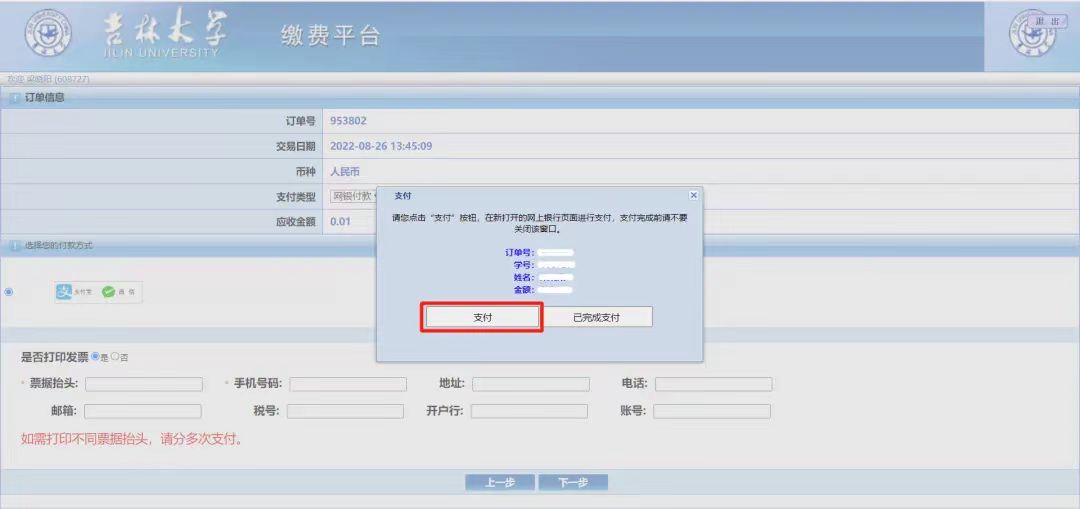Choose 是 for printing the invoice
The image size is (1080, 509).
(96, 356)
